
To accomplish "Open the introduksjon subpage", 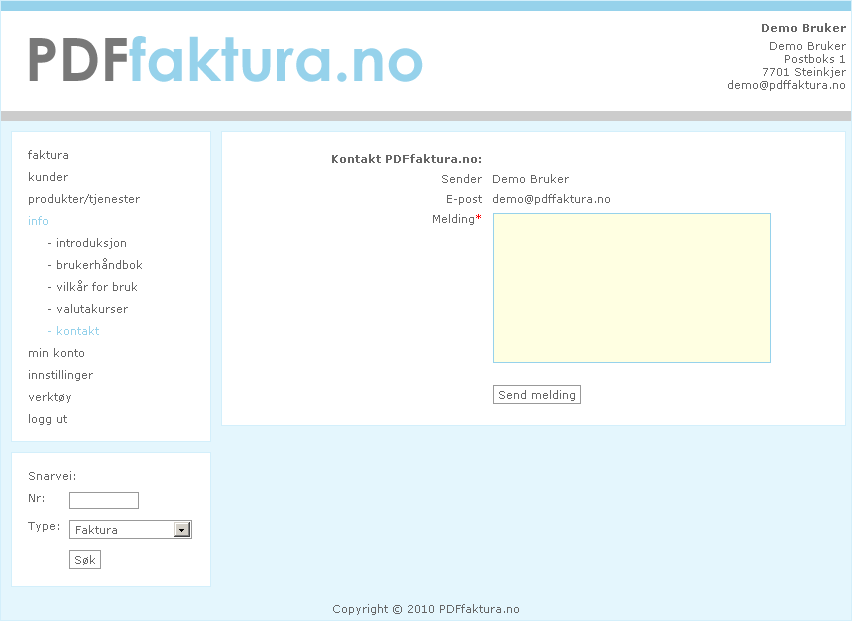I will (x=91, y=243).
